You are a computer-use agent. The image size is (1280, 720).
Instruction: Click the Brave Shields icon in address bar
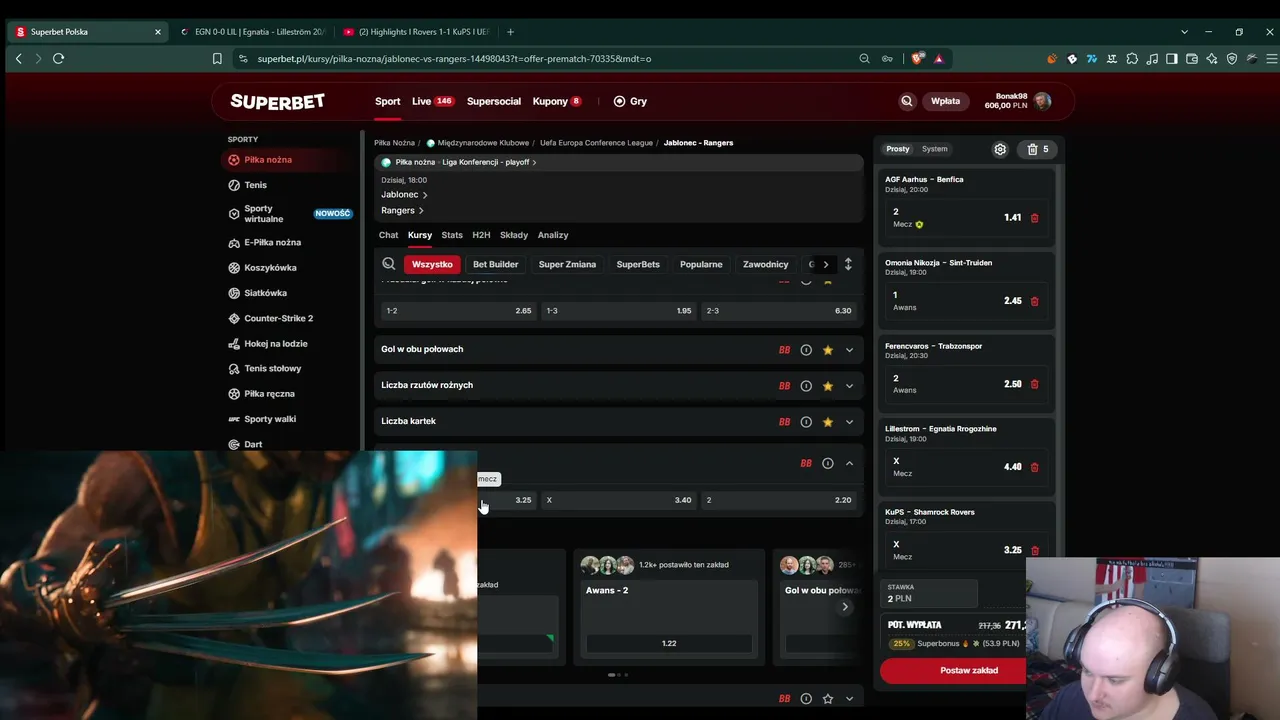coord(917,59)
